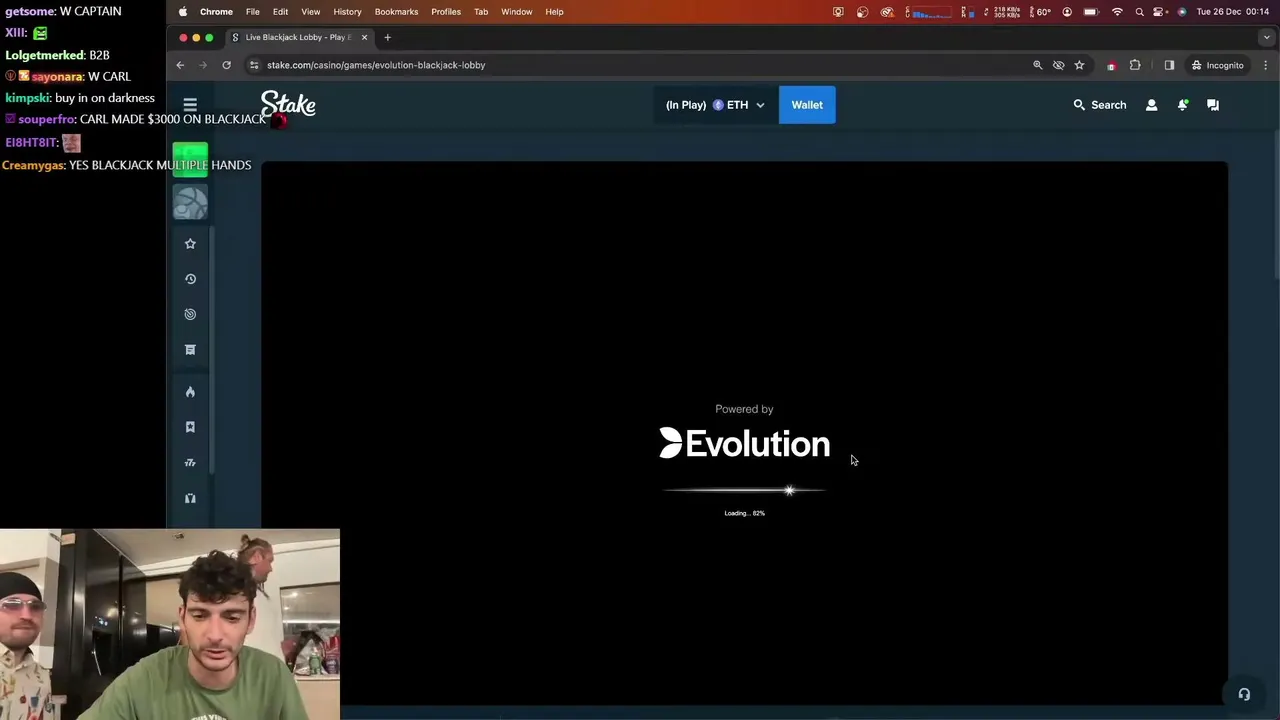1280x720 pixels.
Task: Click the crossed-eye tracking protection icon
Action: point(1058,65)
